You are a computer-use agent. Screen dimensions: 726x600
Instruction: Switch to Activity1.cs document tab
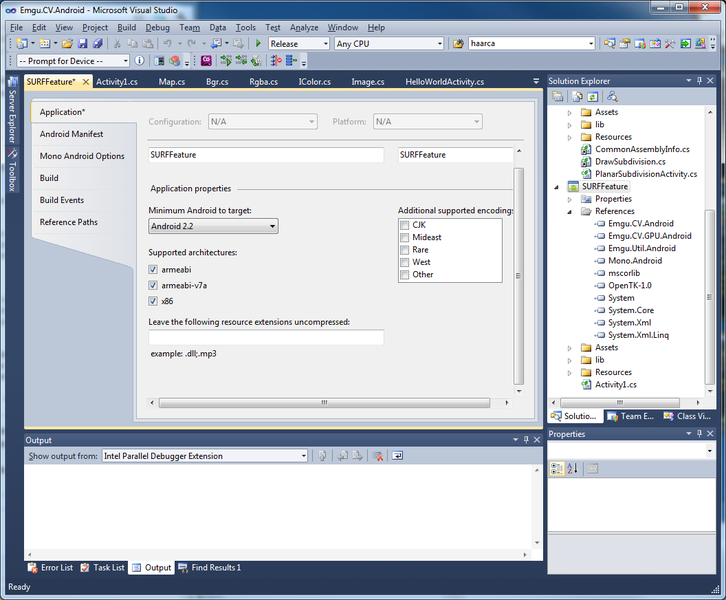[x=117, y=81]
